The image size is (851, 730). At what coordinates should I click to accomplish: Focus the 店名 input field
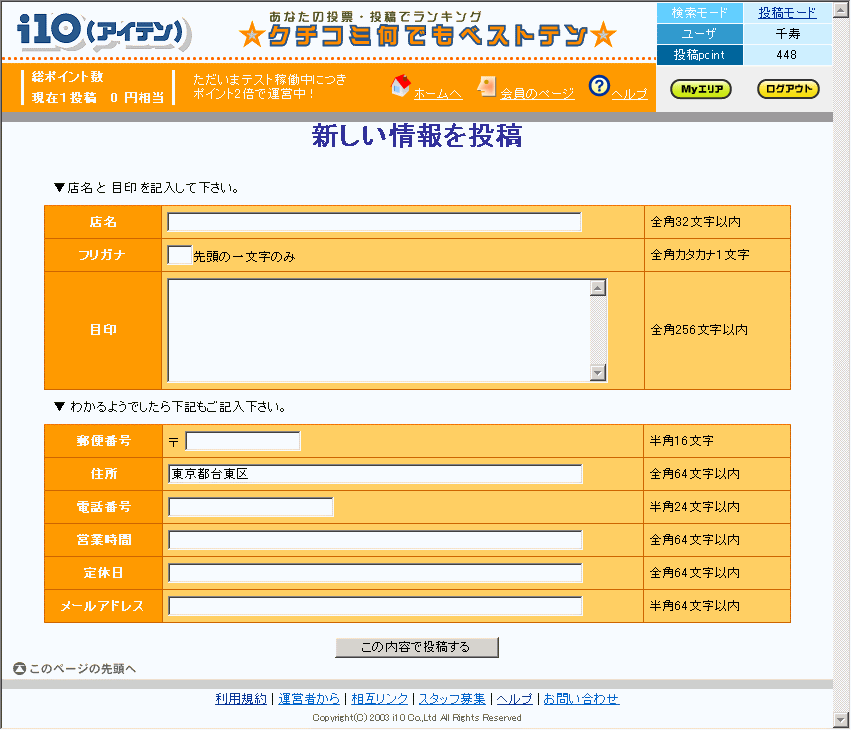(x=374, y=222)
